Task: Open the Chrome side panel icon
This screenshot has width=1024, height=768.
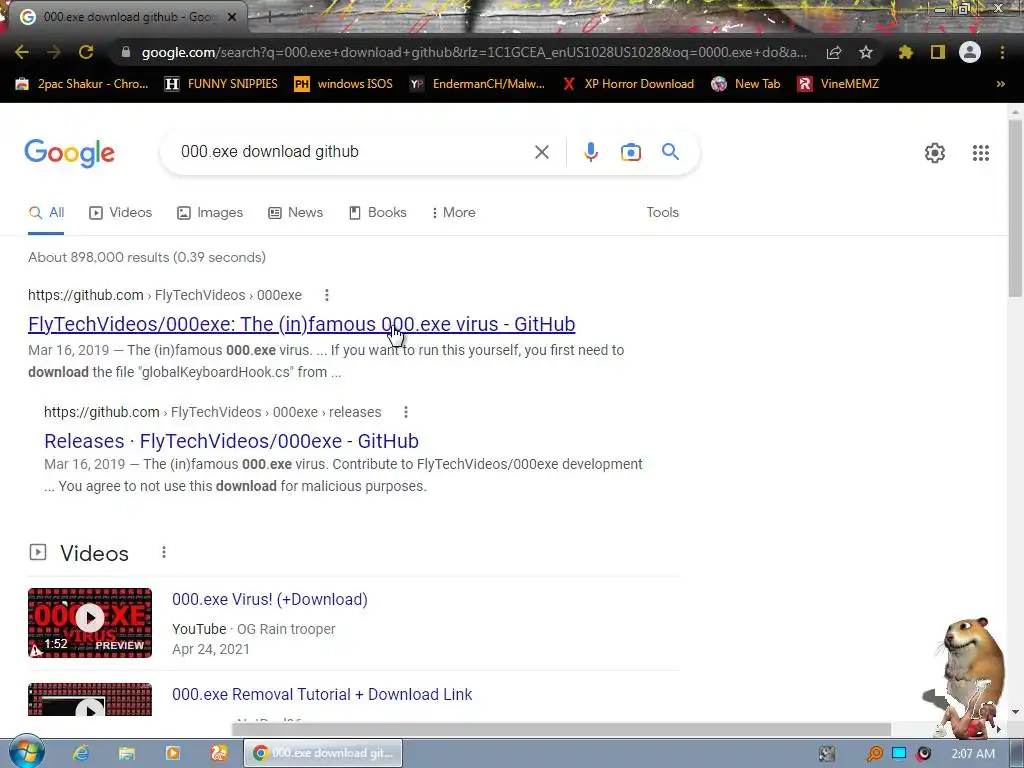Action: (x=938, y=52)
